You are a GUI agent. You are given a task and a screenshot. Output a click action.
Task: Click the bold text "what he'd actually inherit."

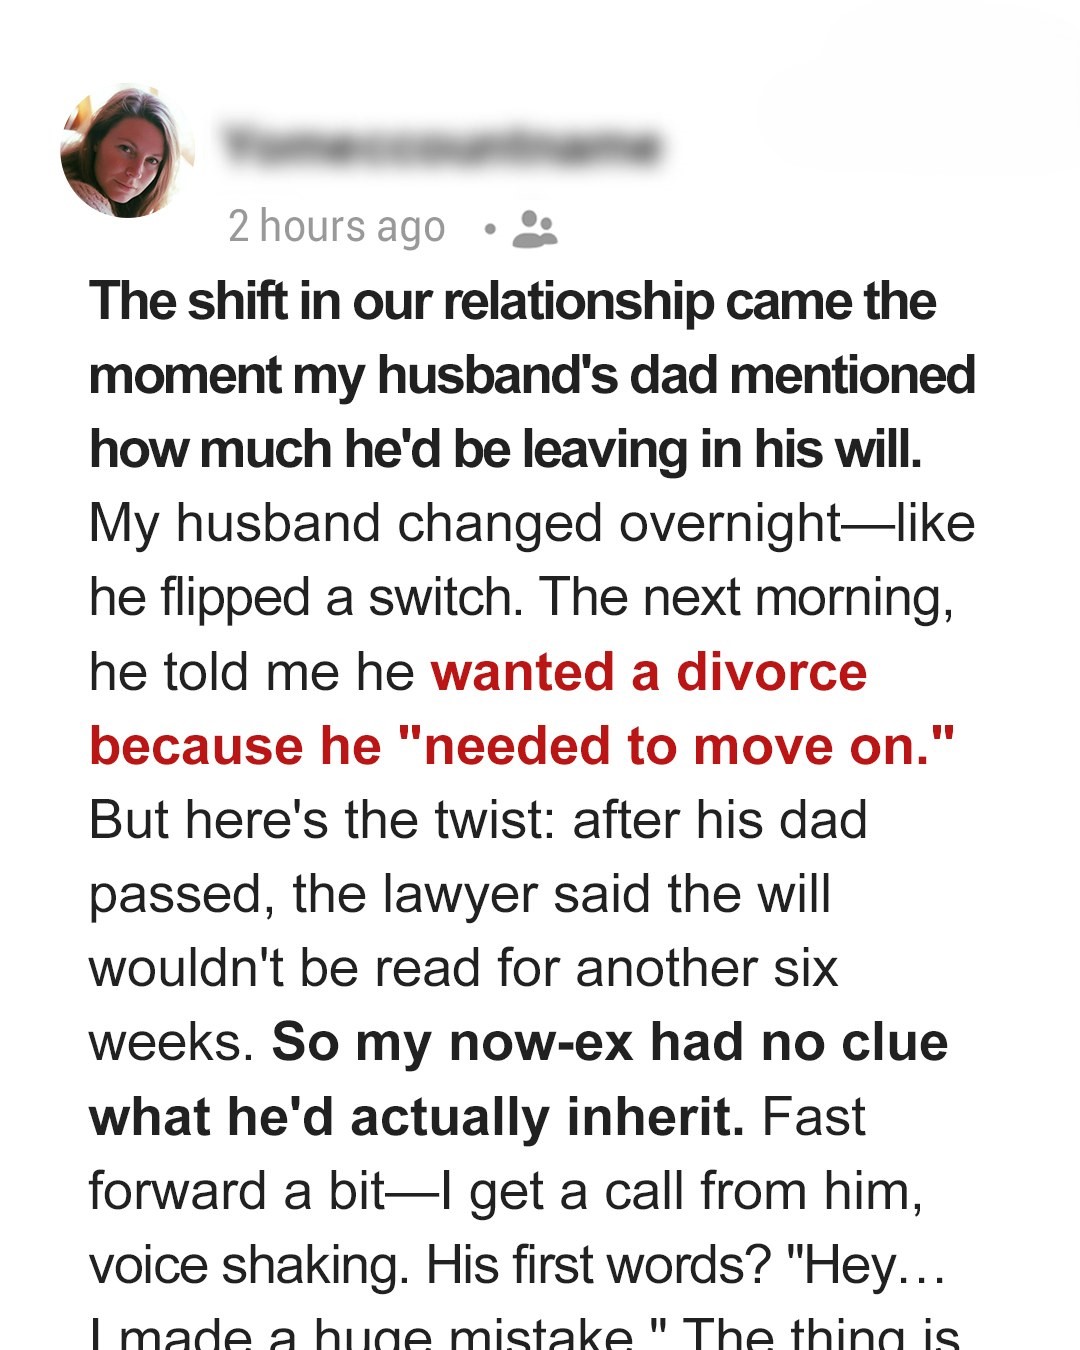[x=416, y=1116]
